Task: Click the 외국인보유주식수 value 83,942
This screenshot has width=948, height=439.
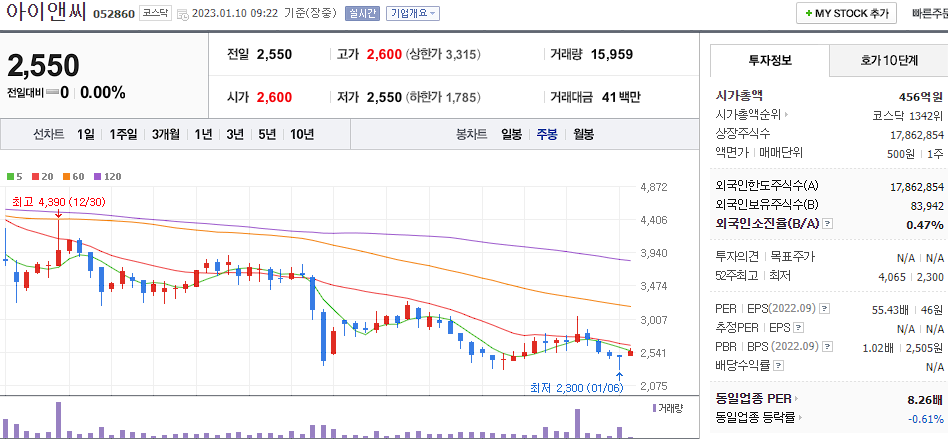Action: coord(927,206)
